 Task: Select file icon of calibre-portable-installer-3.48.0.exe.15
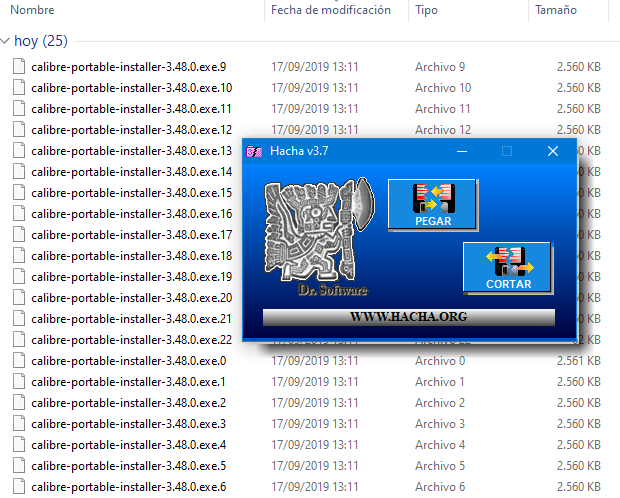click(x=19, y=193)
